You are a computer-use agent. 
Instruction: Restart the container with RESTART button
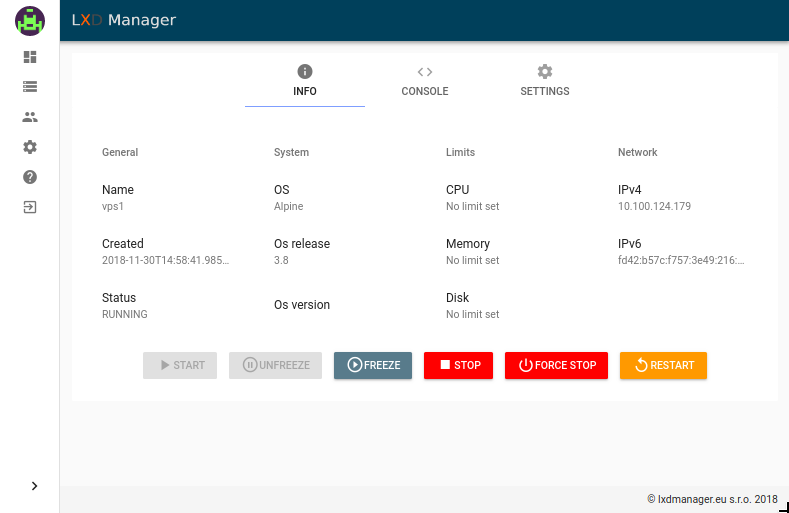pyautogui.click(x=663, y=365)
